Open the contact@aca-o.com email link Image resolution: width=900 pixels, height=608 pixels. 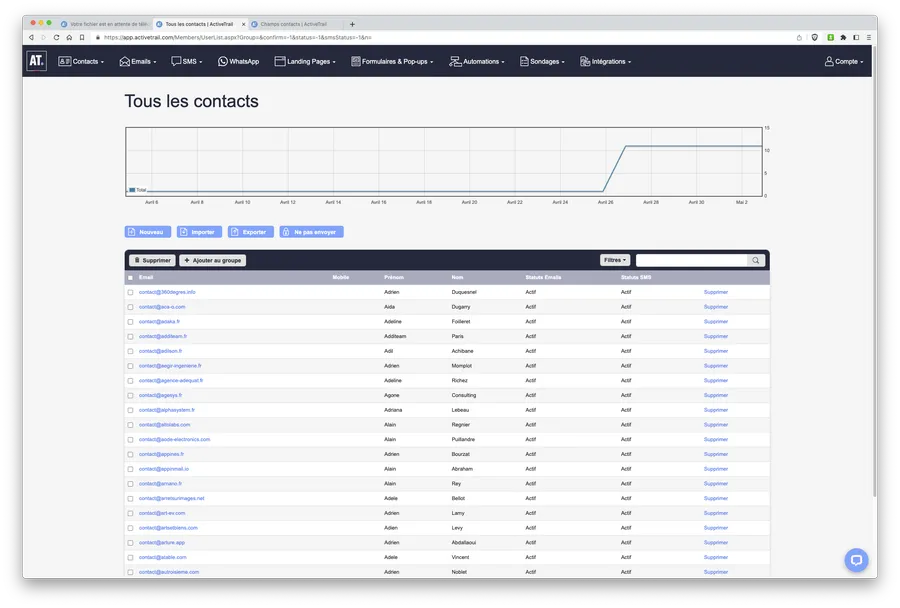coord(162,307)
